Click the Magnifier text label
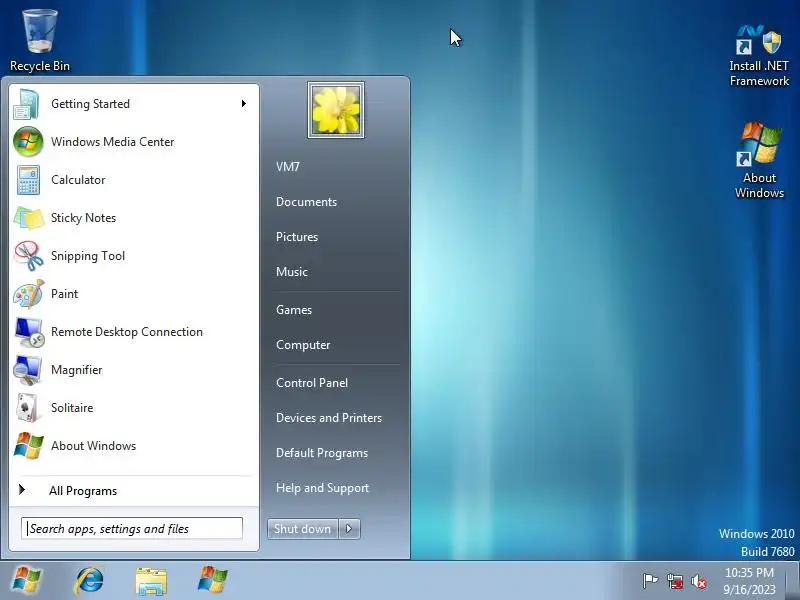The width and height of the screenshot is (800, 600). [x=77, y=370]
